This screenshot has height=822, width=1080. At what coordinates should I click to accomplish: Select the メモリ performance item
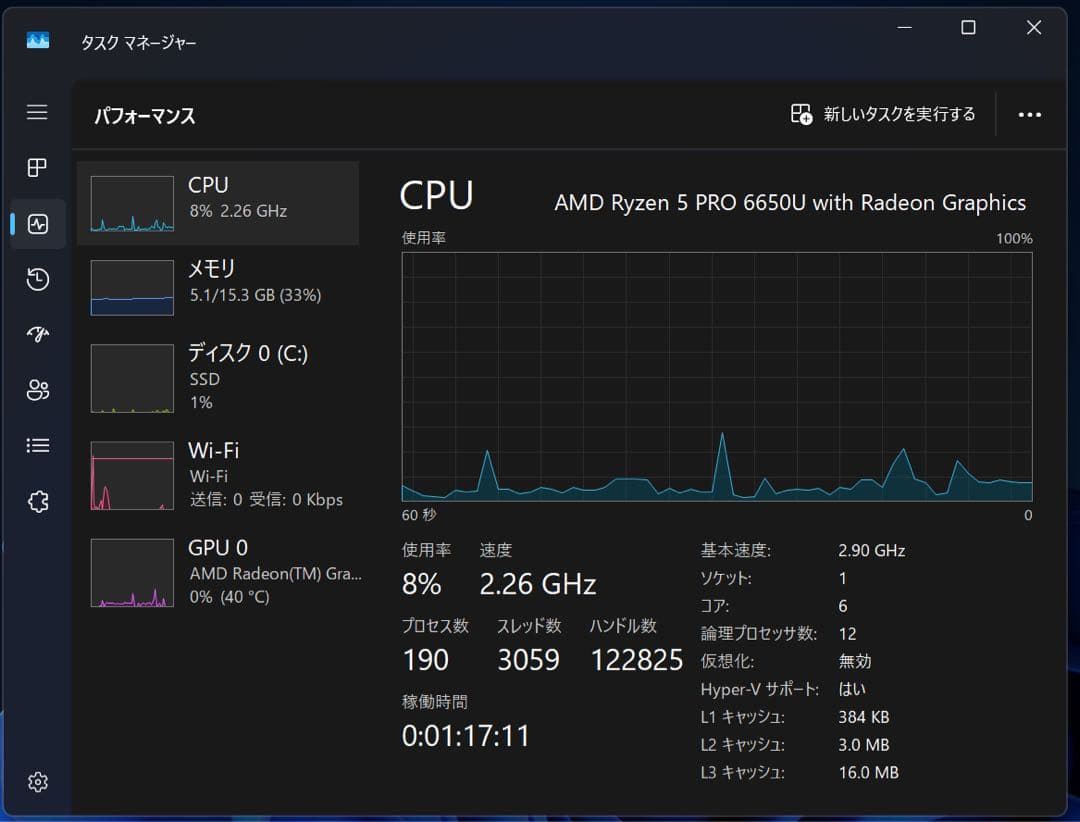click(218, 287)
